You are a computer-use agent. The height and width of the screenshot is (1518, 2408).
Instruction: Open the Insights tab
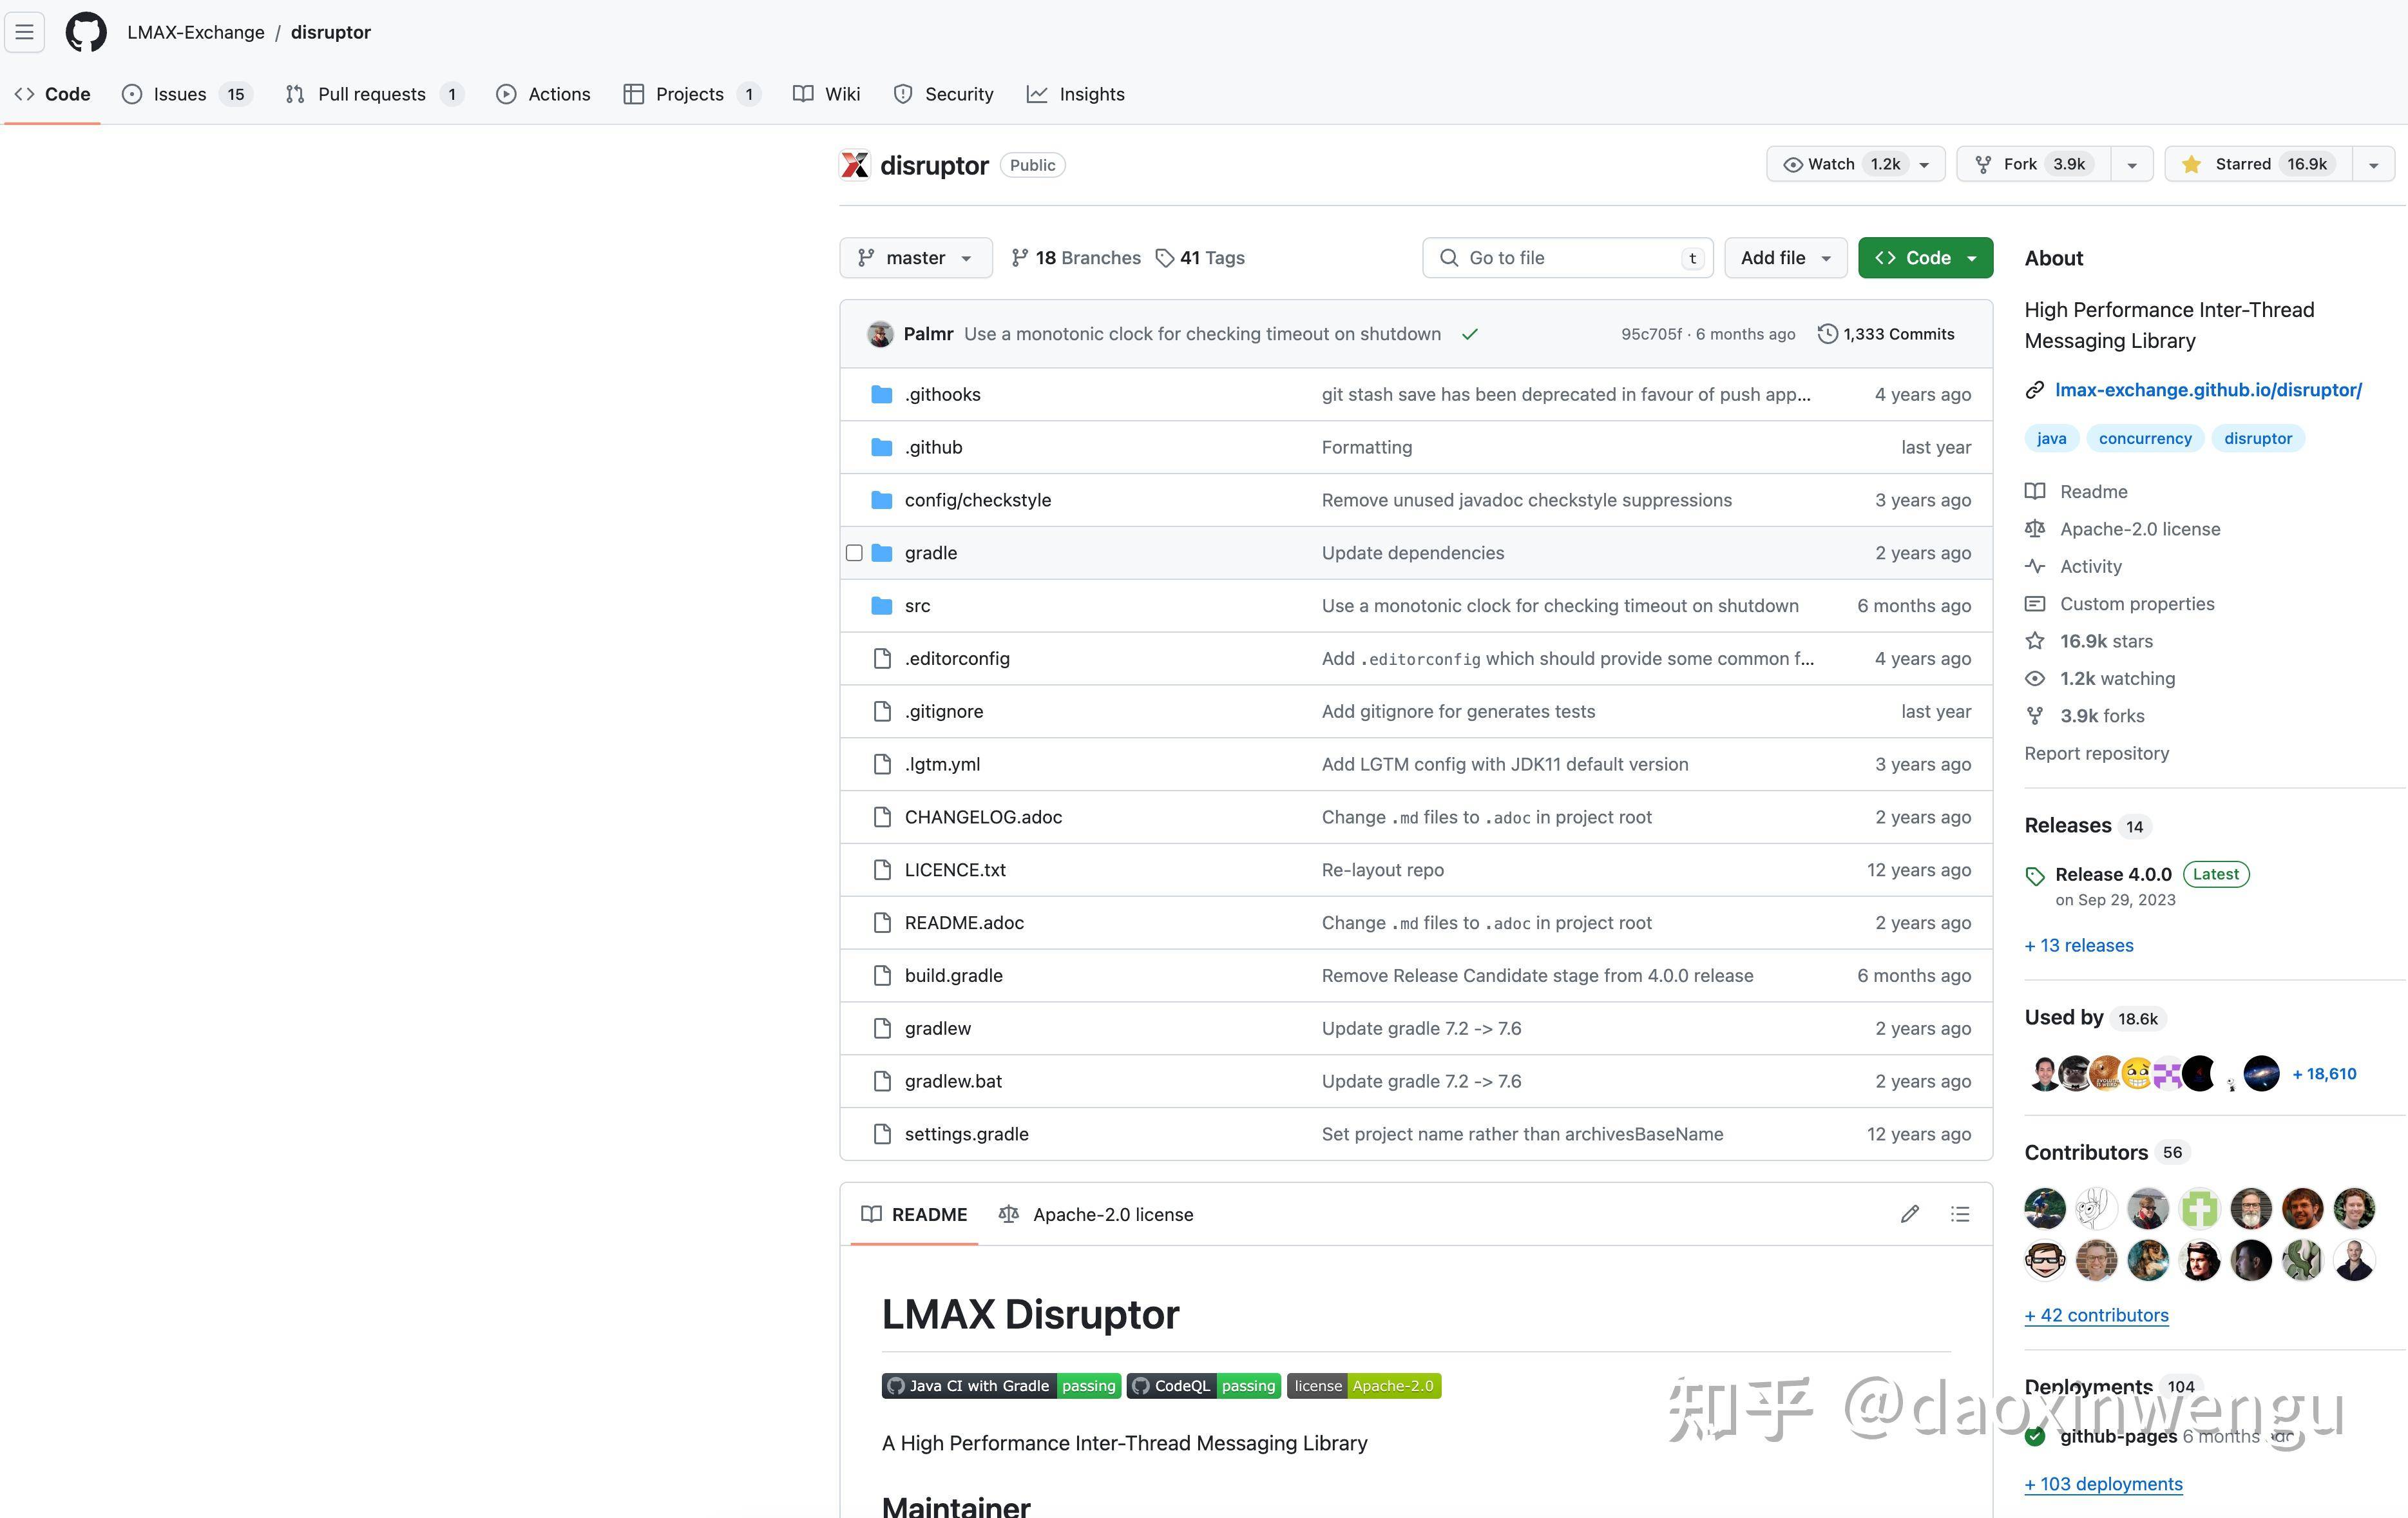pyautogui.click(x=1076, y=94)
